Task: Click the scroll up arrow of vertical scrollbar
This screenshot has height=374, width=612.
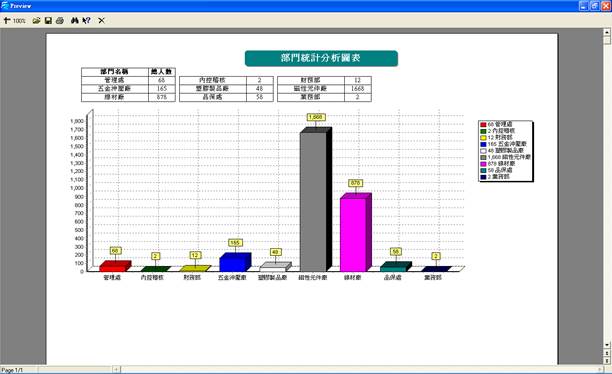Action: tap(607, 32)
